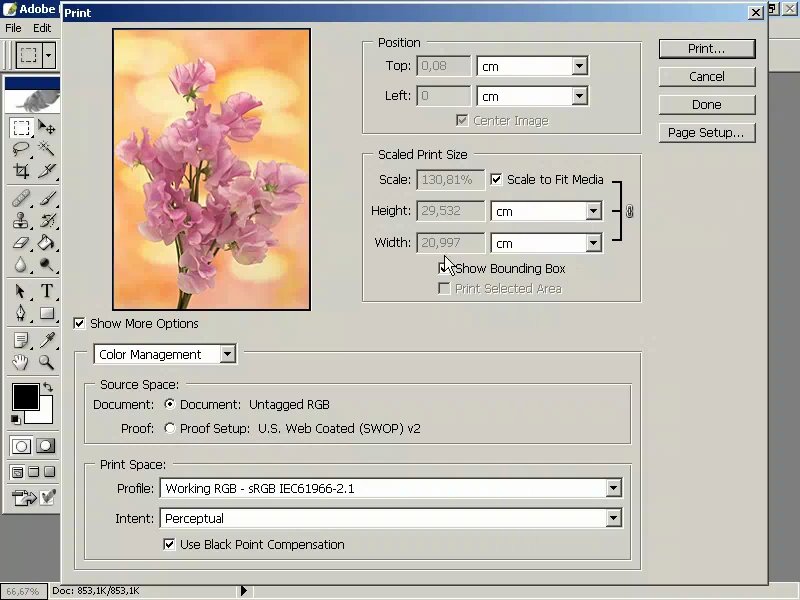Select the Zoom tool
This screenshot has width=800, height=600.
[46, 362]
